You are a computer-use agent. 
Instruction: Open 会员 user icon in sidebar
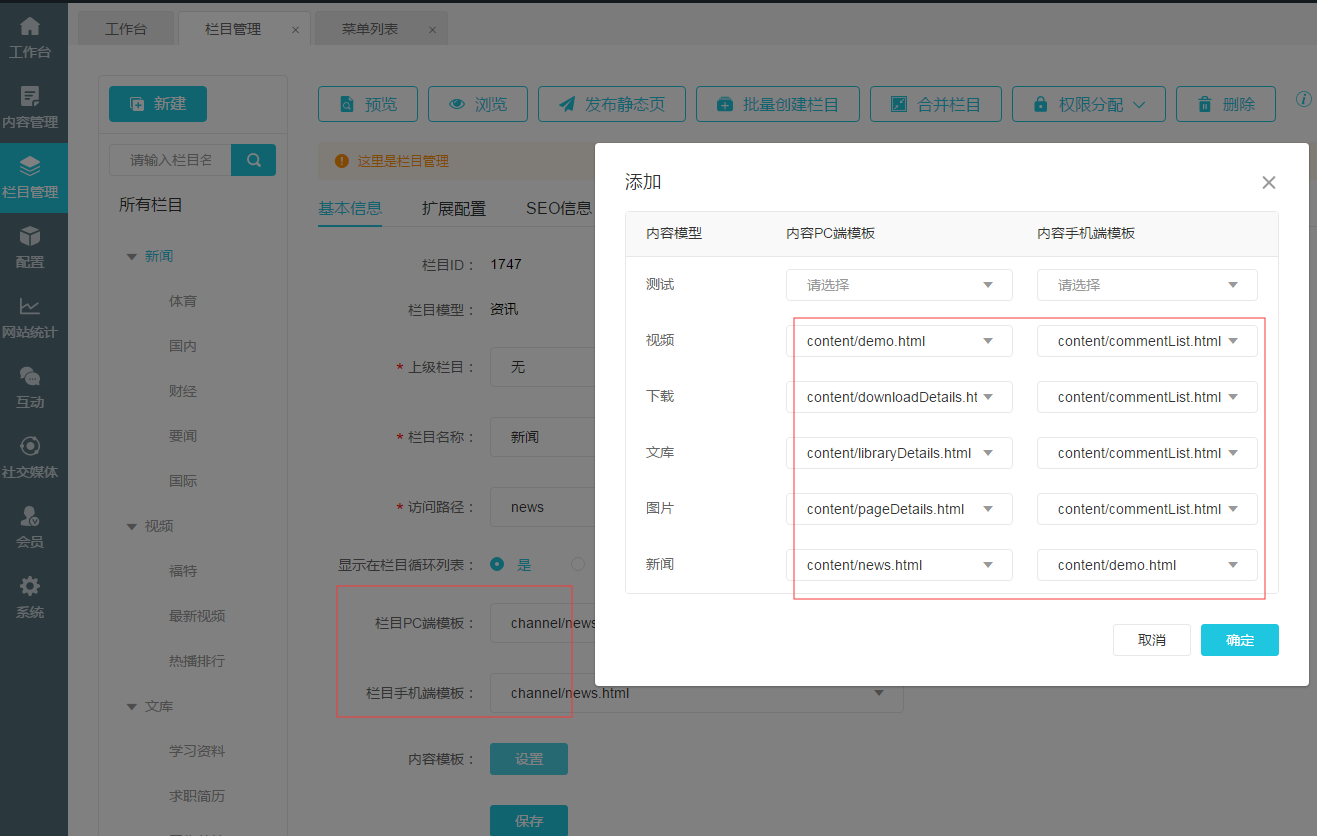(x=30, y=518)
